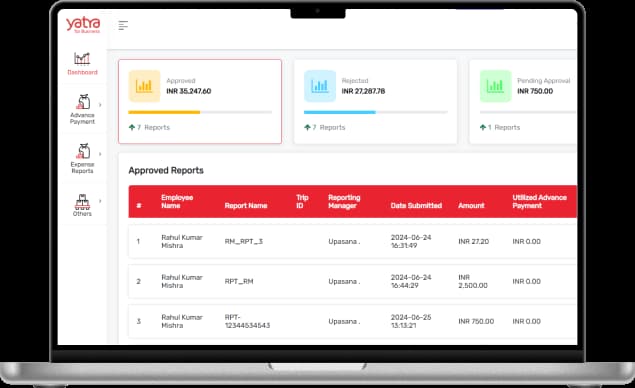The width and height of the screenshot is (635, 388).
Task: Open the 7 Reports link under Approved
Action: (x=149, y=128)
